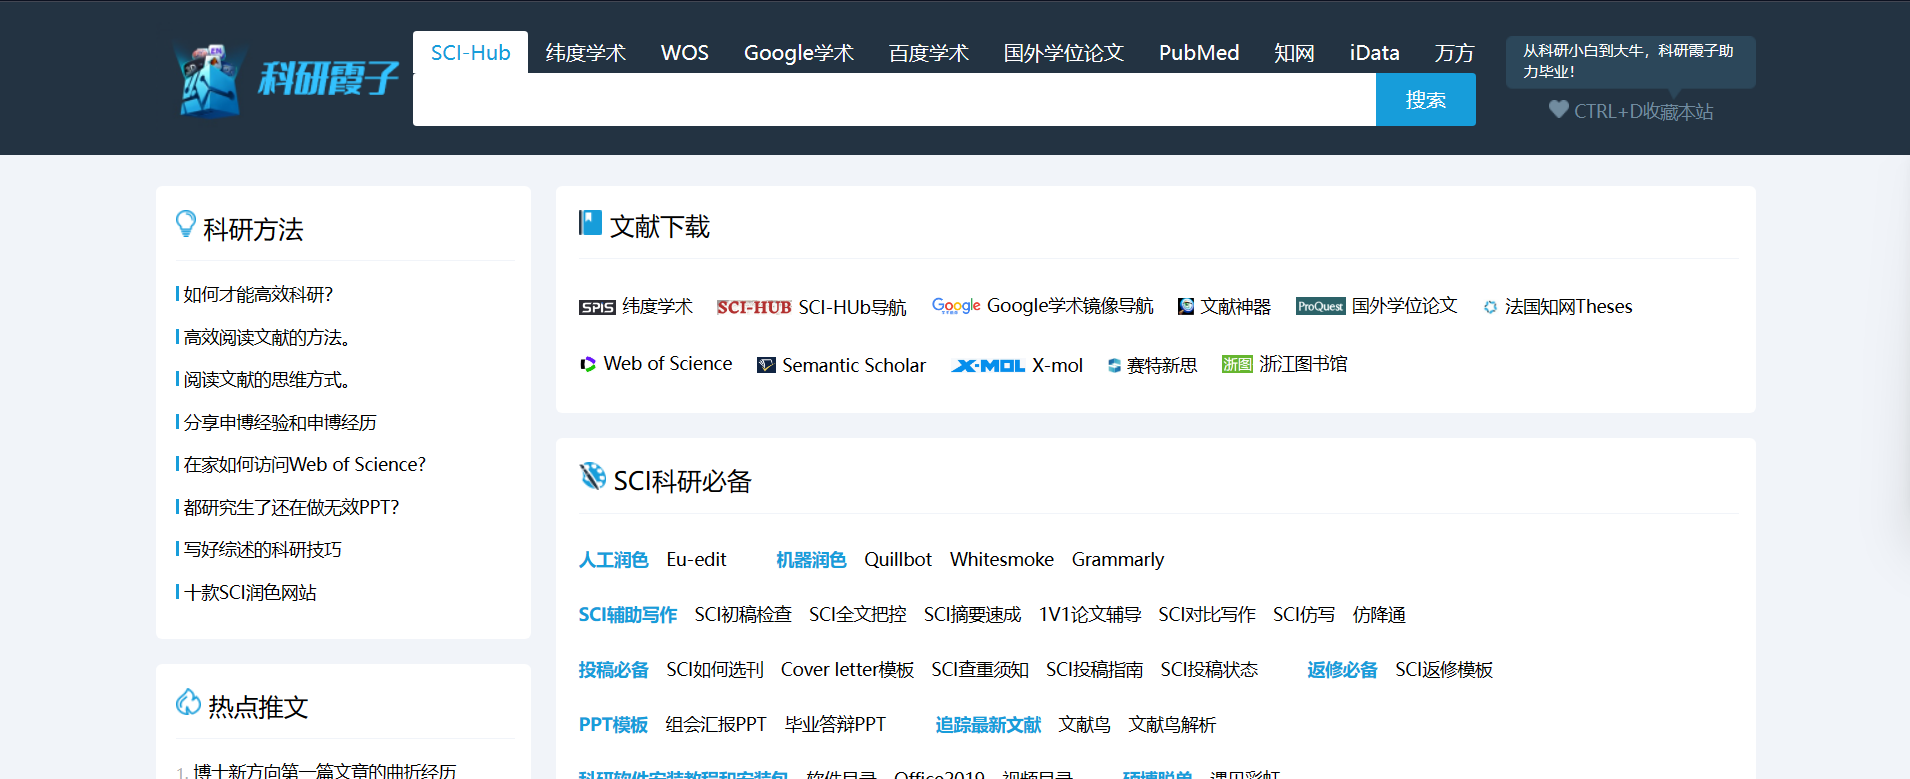Click the Semantic Scholar icon

(x=766, y=365)
